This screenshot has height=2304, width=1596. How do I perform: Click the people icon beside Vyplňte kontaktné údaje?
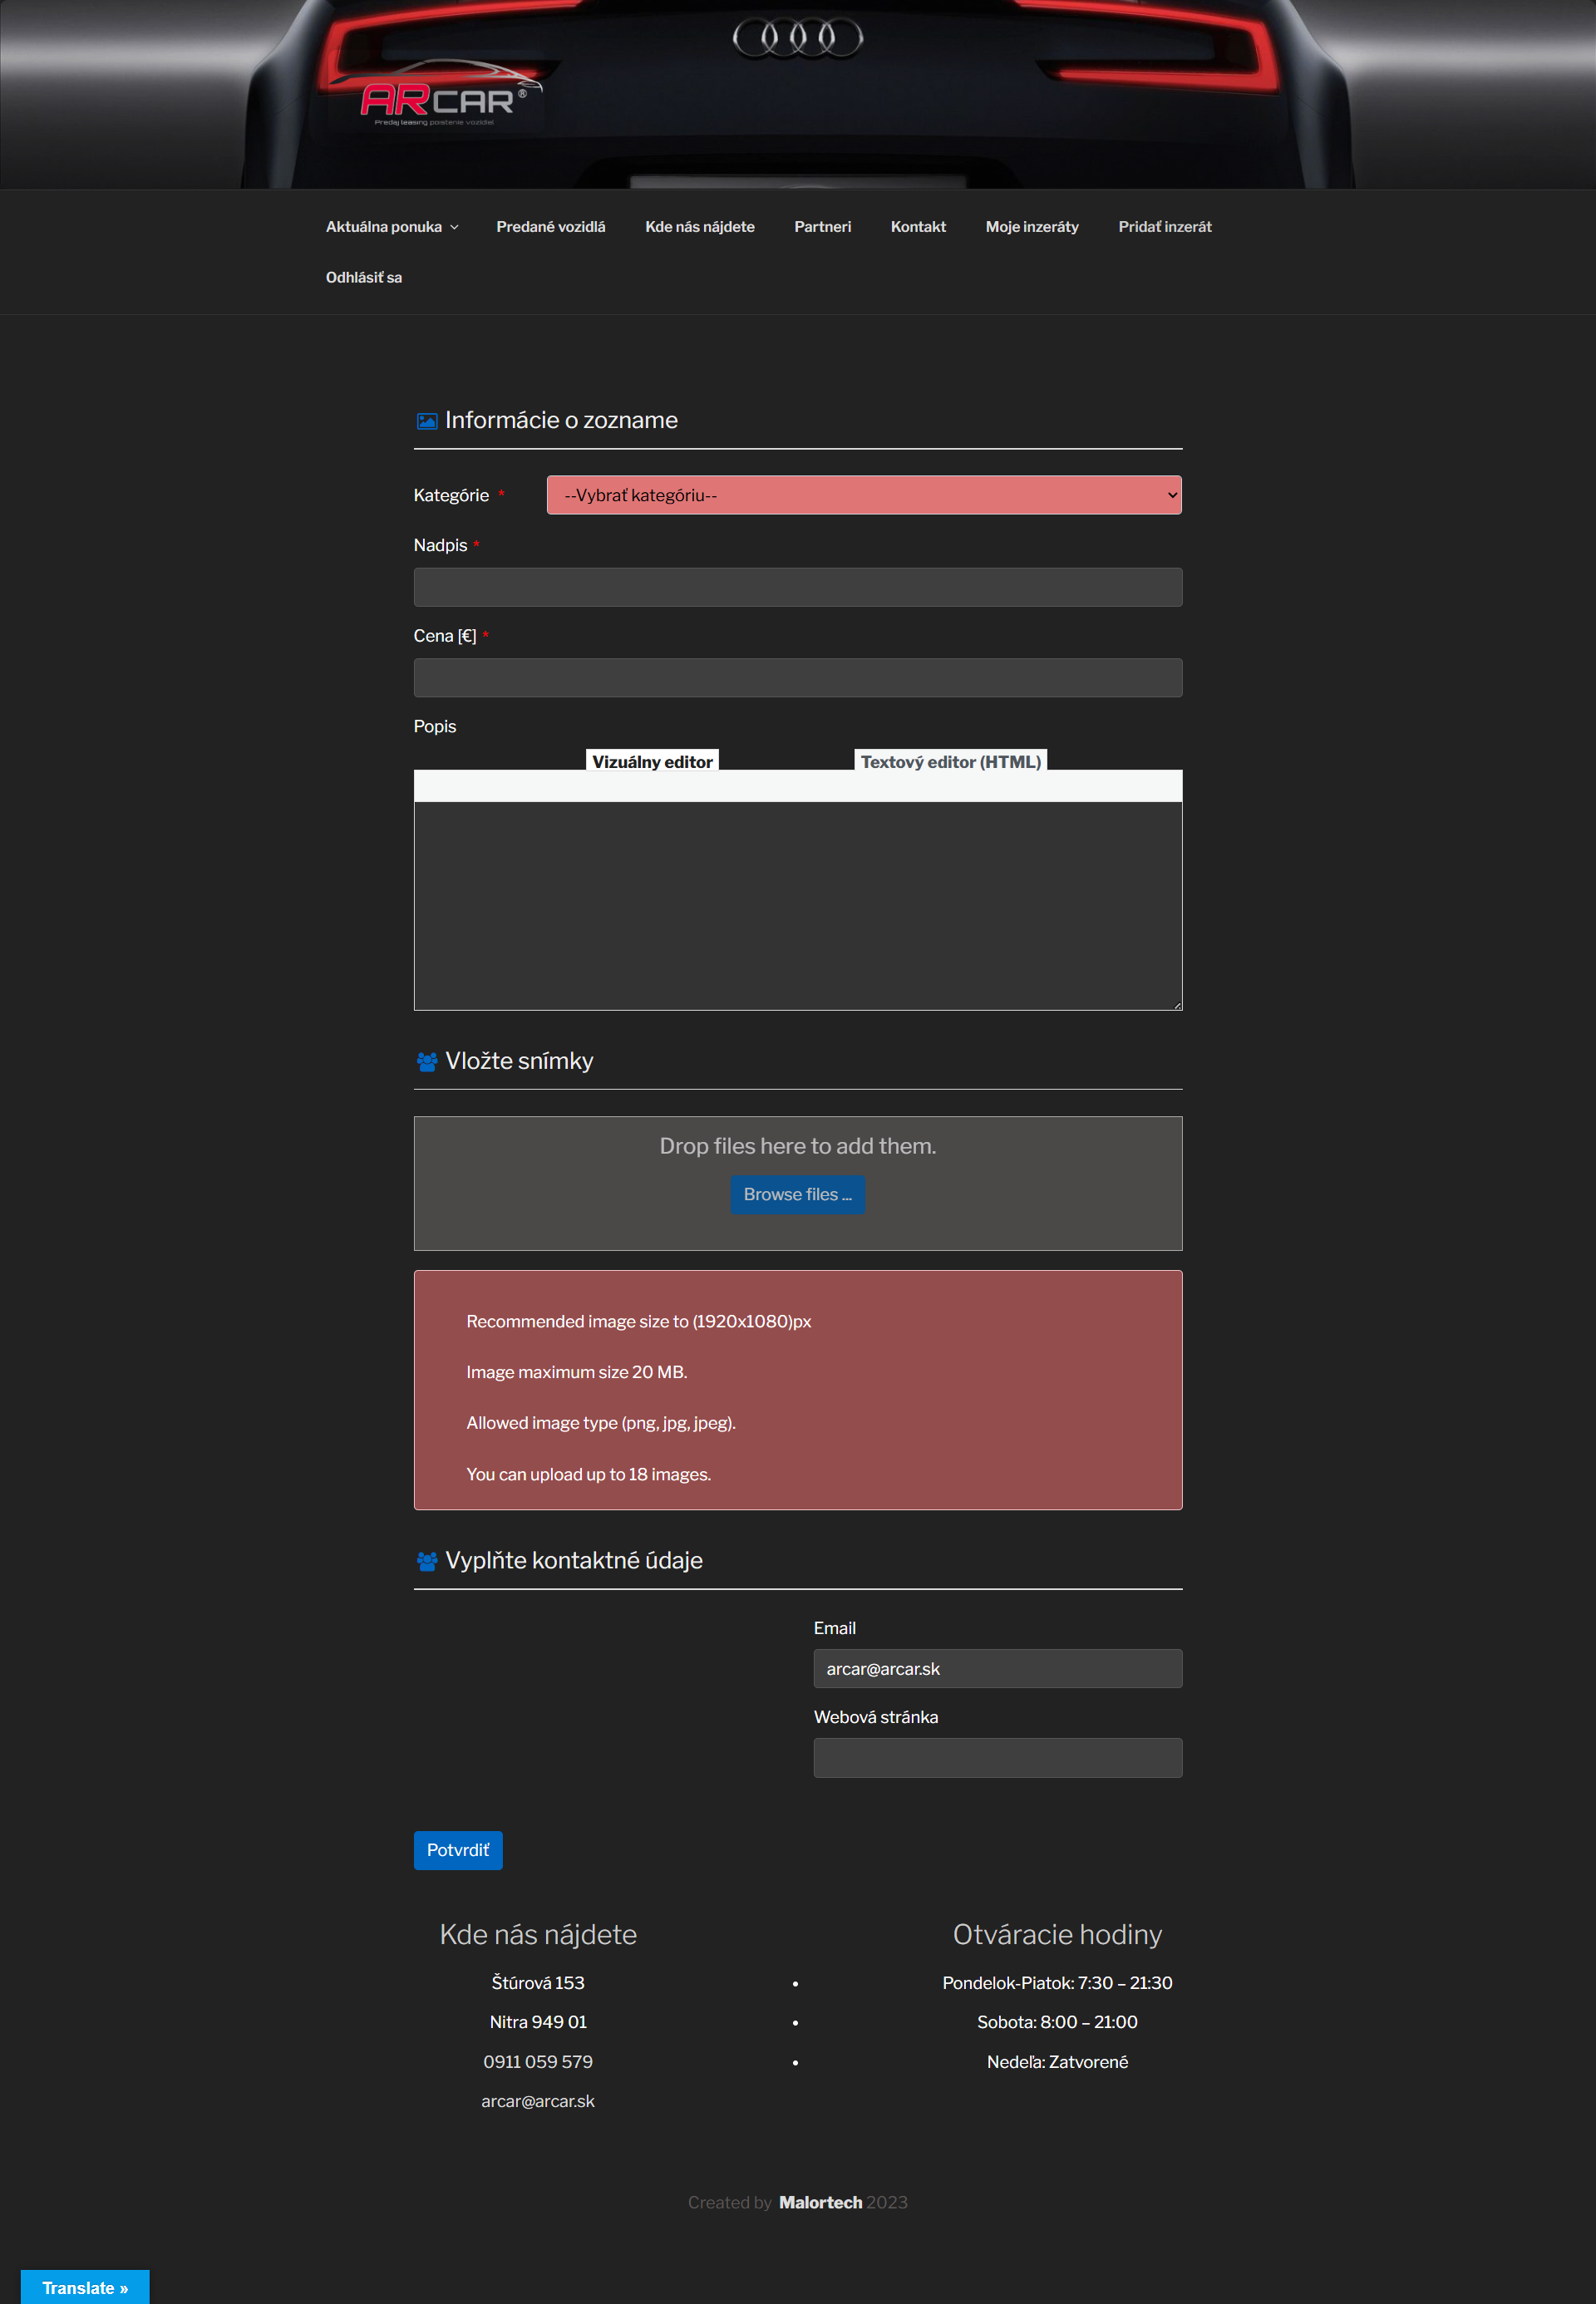pyautogui.click(x=427, y=1561)
